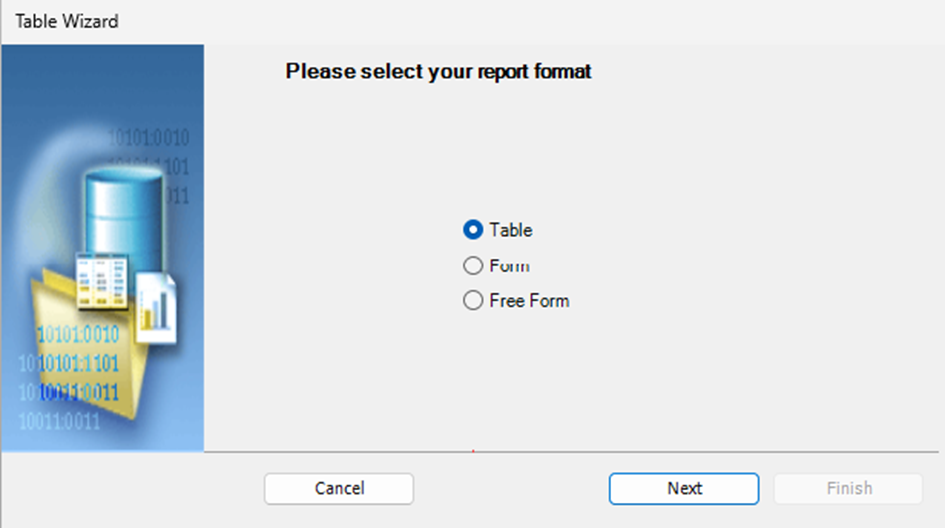The image size is (945, 528).
Task: Click the horizontal separator above the buttons
Action: pyautogui.click(x=571, y=451)
